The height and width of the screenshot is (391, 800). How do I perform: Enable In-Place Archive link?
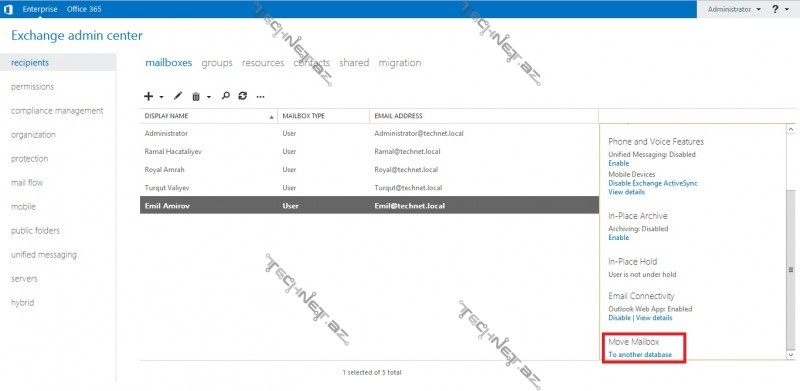pos(618,237)
